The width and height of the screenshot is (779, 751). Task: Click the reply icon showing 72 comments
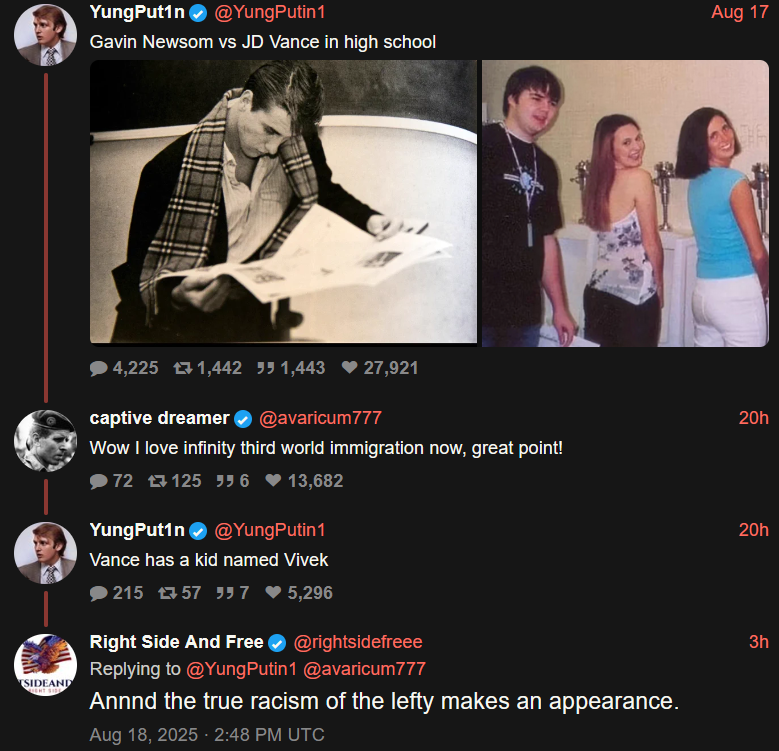click(x=99, y=481)
